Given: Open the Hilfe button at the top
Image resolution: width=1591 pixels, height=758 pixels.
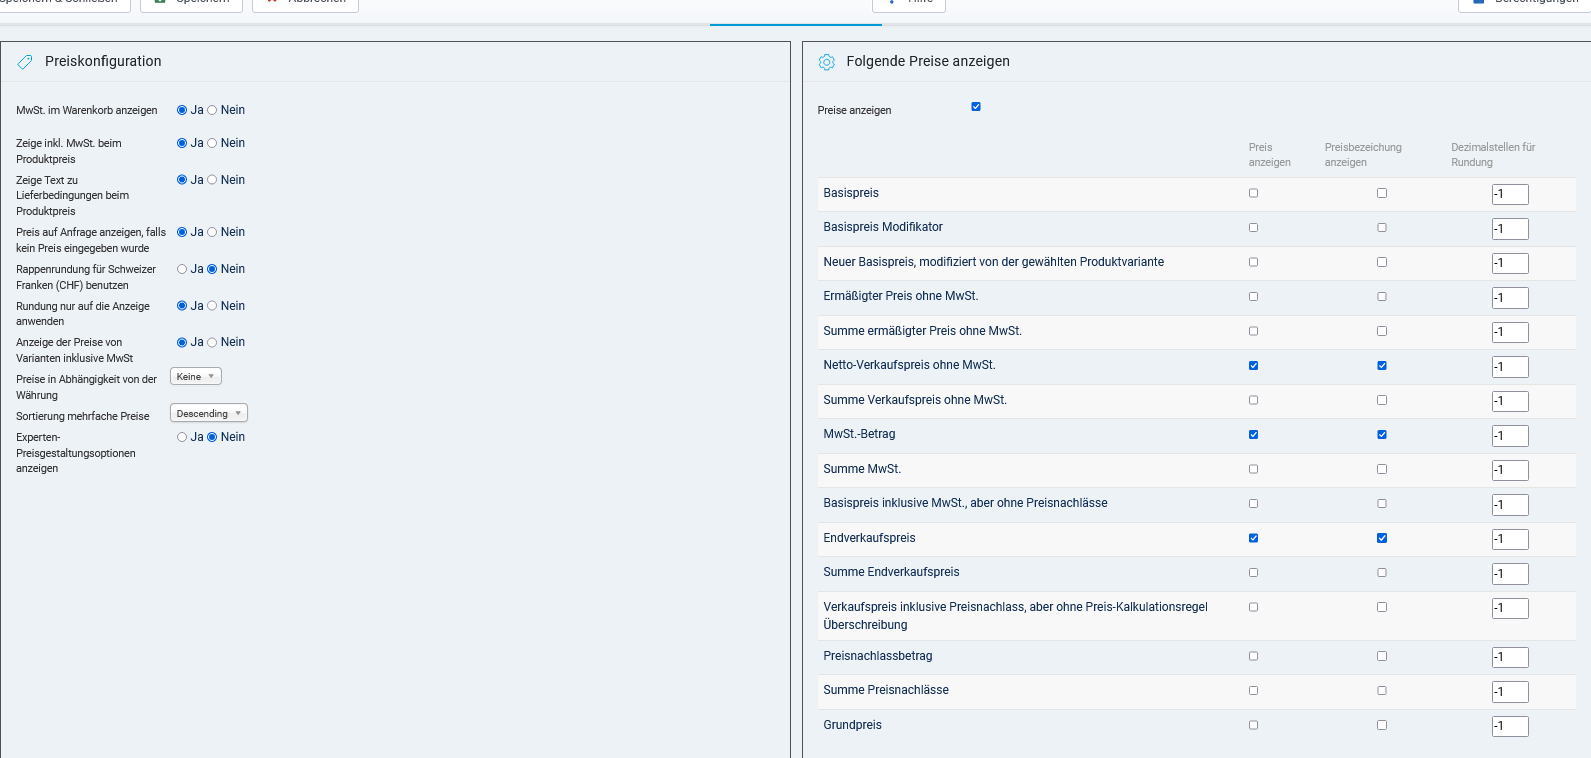Looking at the screenshot, I should 908,3.
